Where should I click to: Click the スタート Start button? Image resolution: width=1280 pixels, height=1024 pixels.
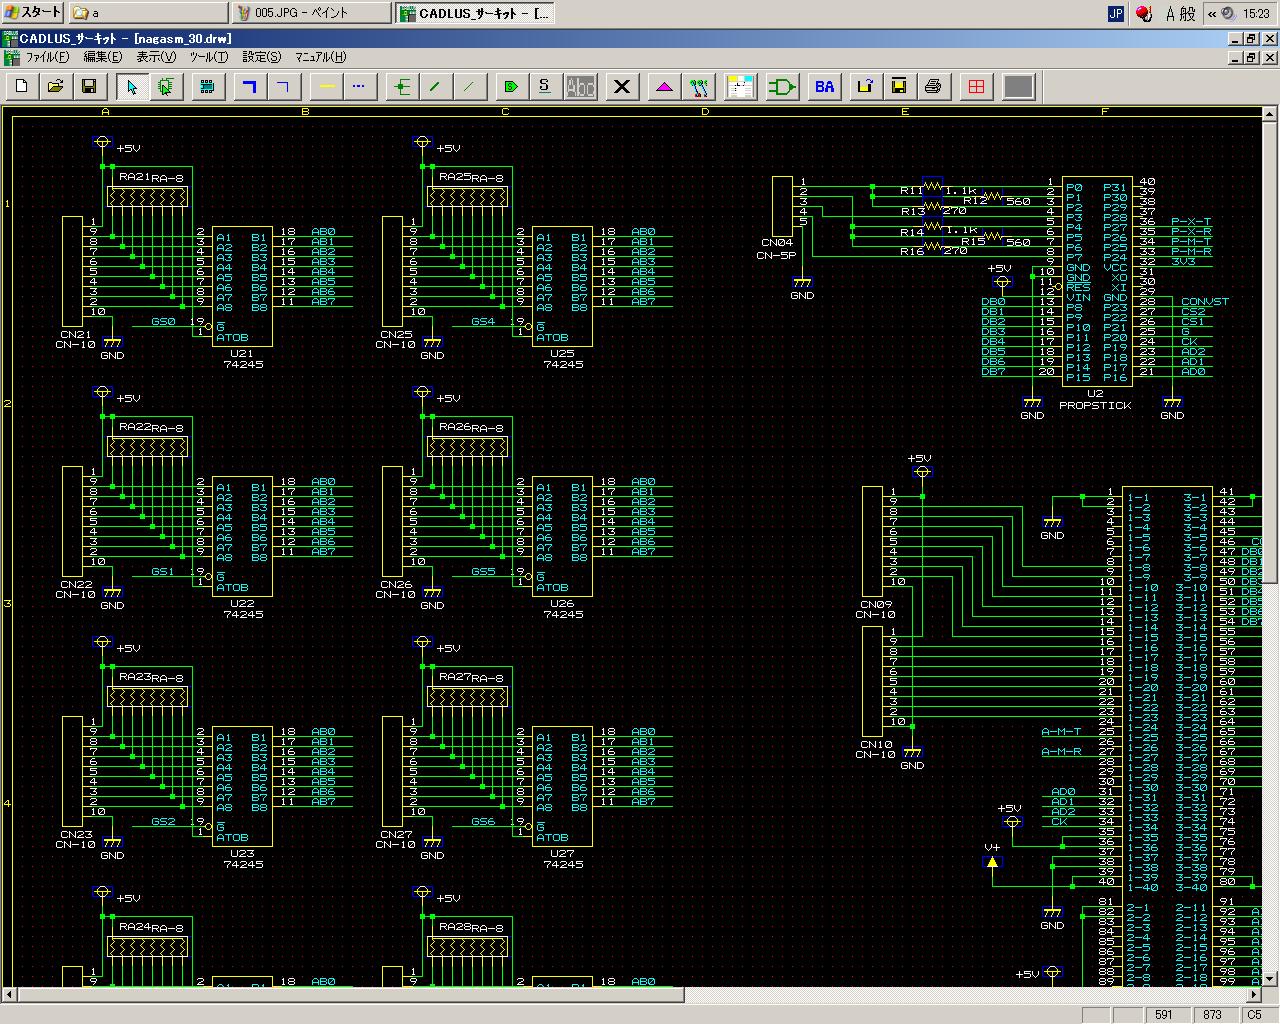click(x=32, y=13)
